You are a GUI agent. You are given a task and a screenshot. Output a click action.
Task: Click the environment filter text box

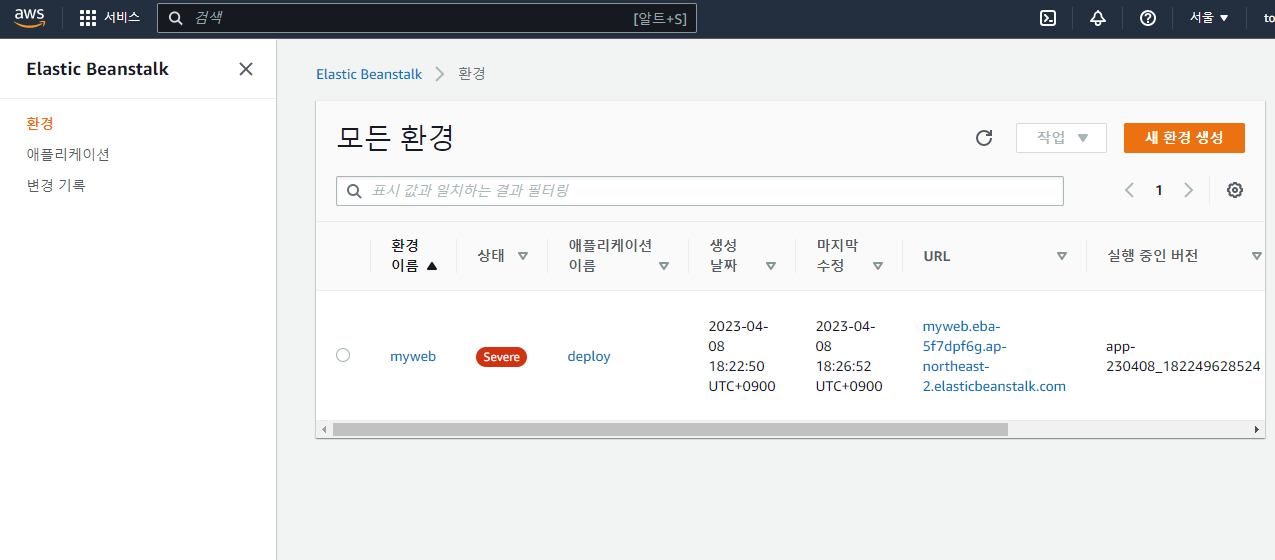click(700, 191)
